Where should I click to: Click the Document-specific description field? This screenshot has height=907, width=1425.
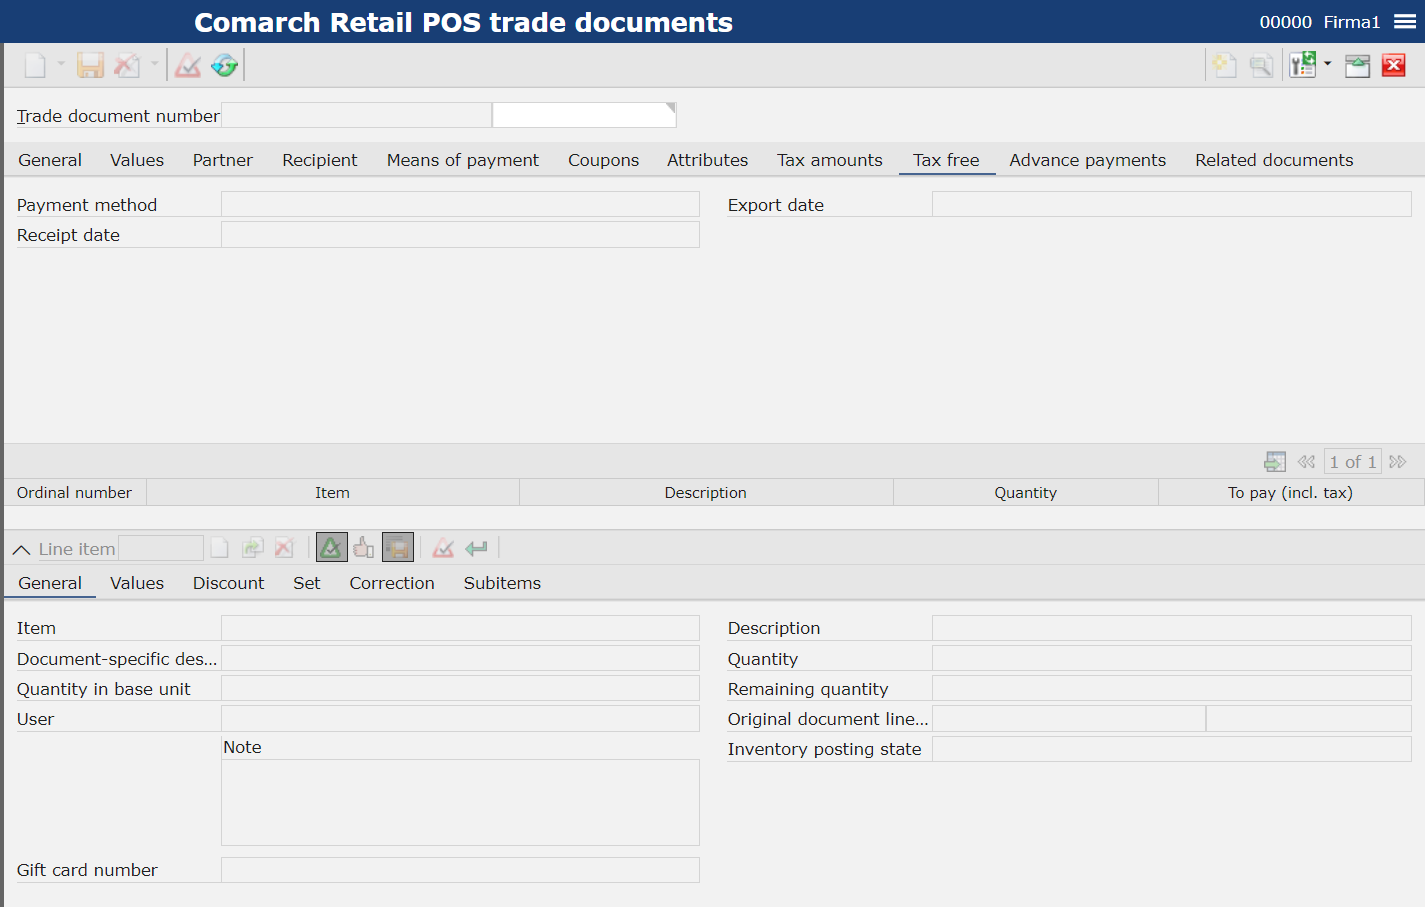coord(460,658)
